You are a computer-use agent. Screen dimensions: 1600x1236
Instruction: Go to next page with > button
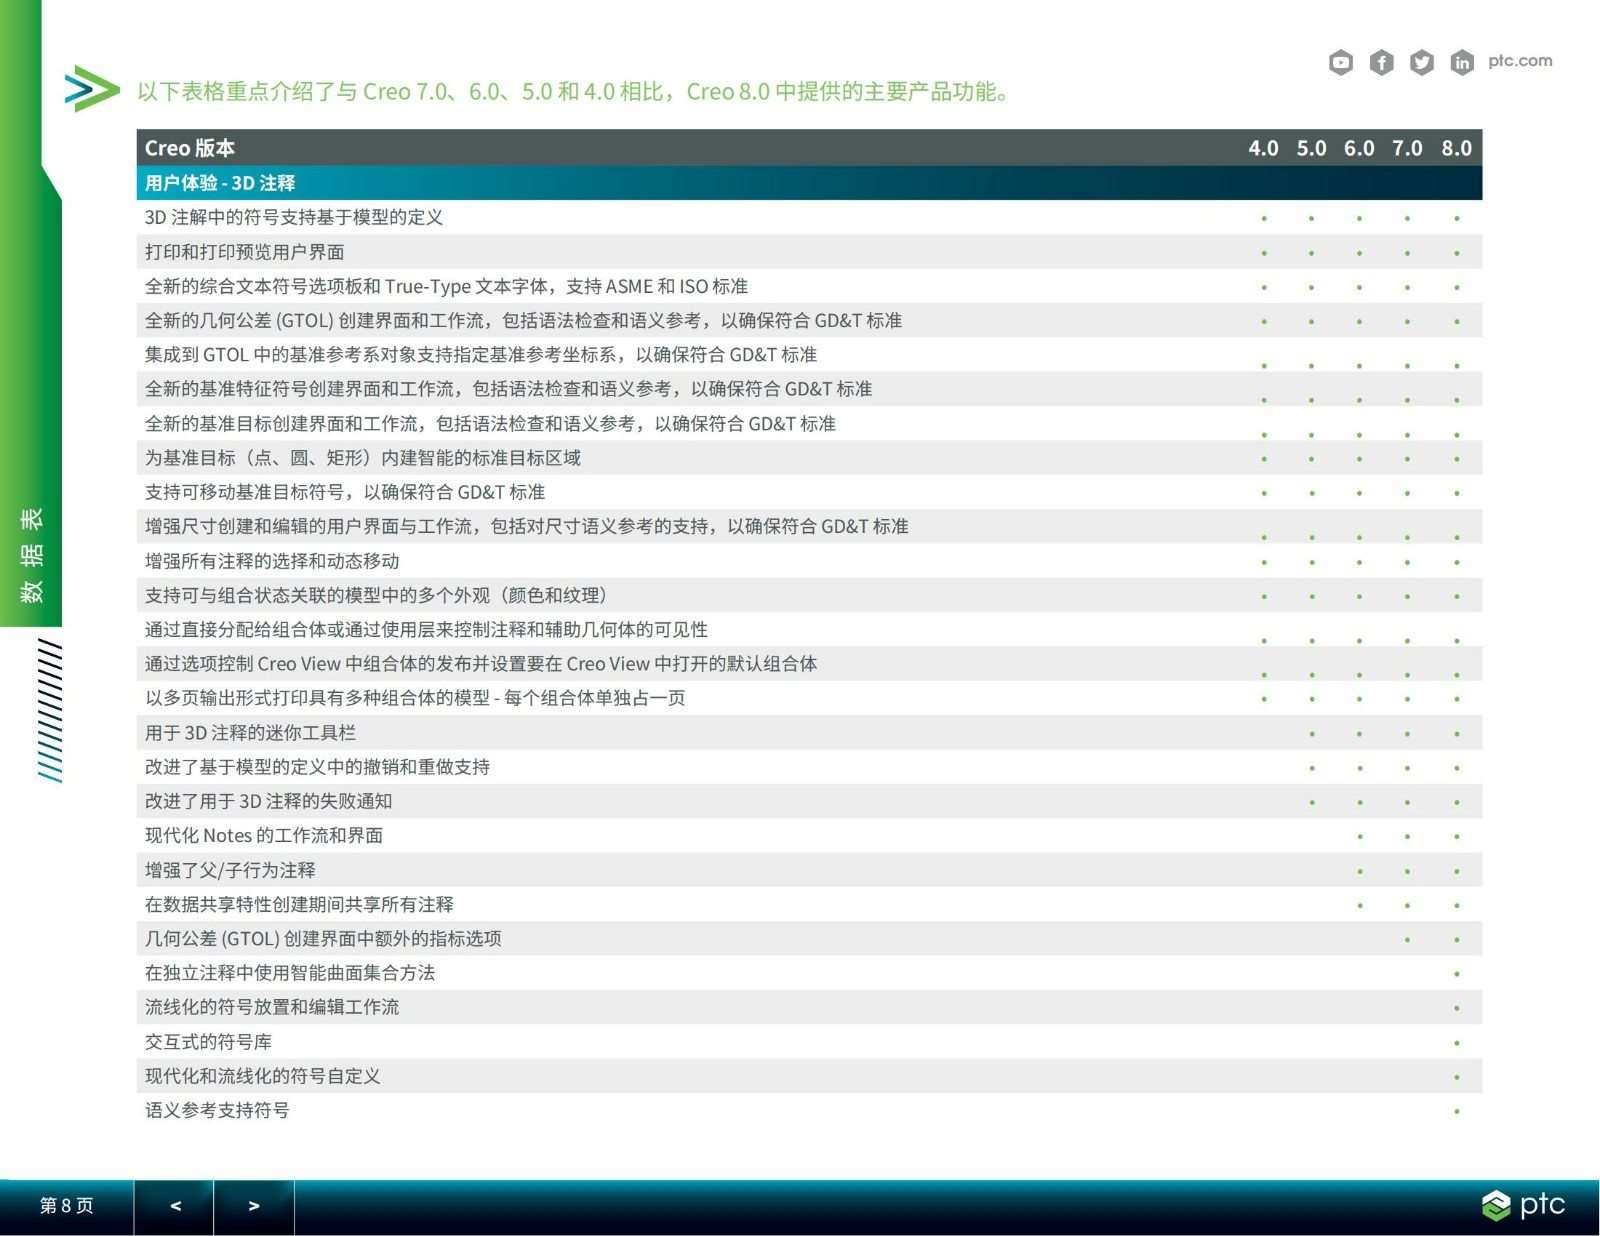click(x=254, y=1206)
